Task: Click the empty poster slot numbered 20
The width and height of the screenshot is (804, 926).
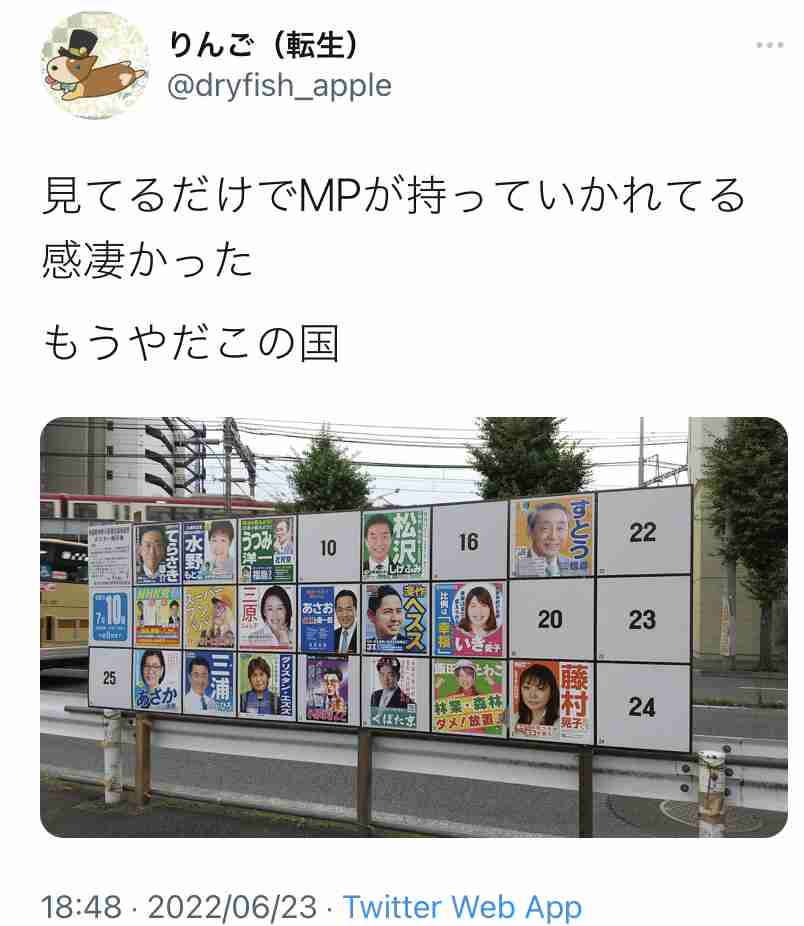Action: click(551, 619)
